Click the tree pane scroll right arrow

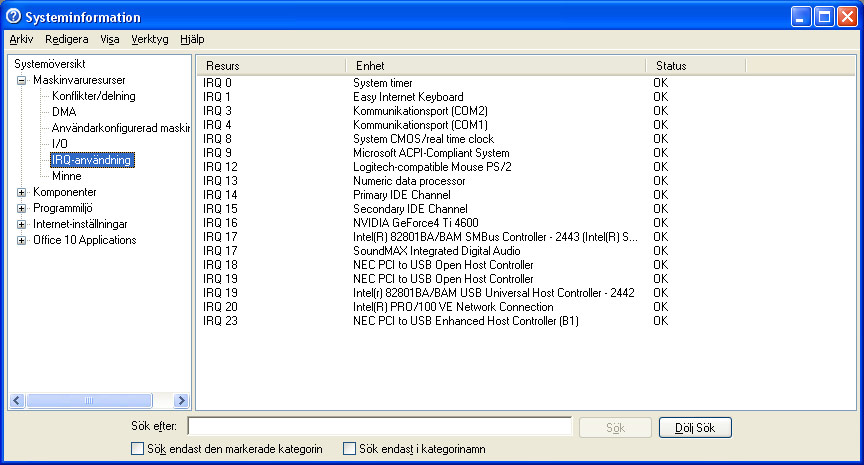(181, 401)
